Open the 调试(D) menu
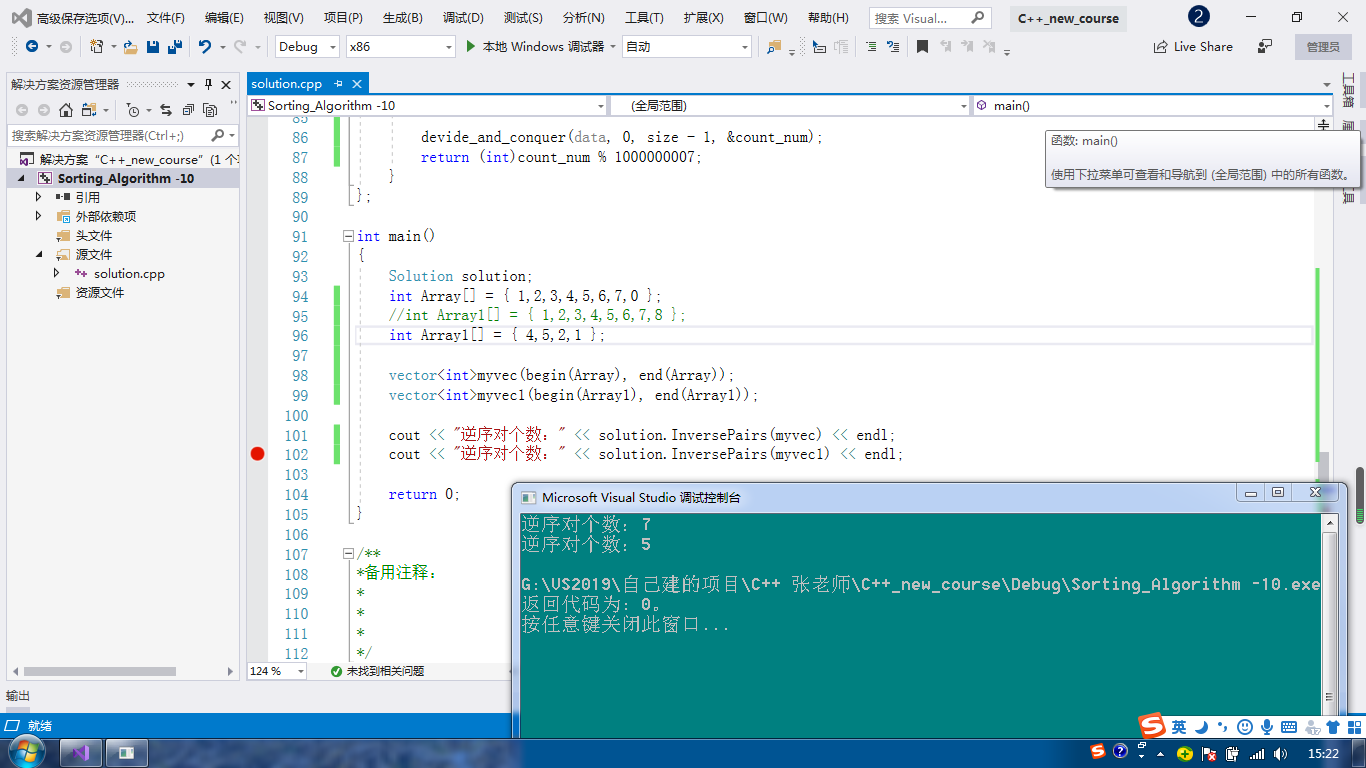The width and height of the screenshot is (1366, 768). (x=463, y=18)
